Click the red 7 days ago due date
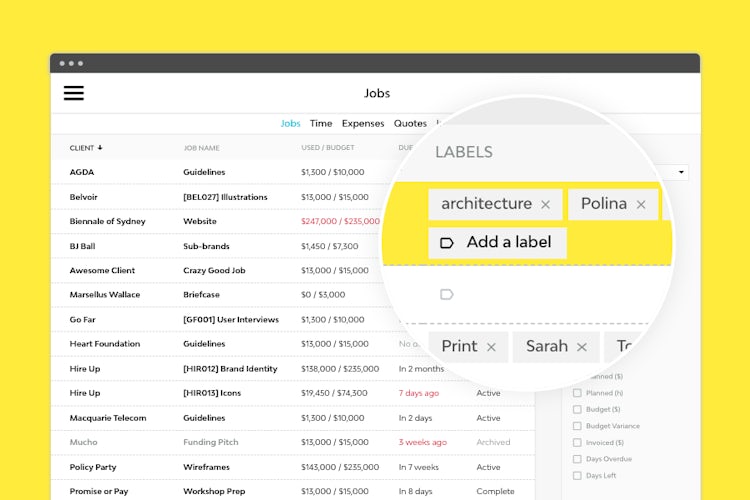This screenshot has height=500, width=750. click(x=419, y=393)
